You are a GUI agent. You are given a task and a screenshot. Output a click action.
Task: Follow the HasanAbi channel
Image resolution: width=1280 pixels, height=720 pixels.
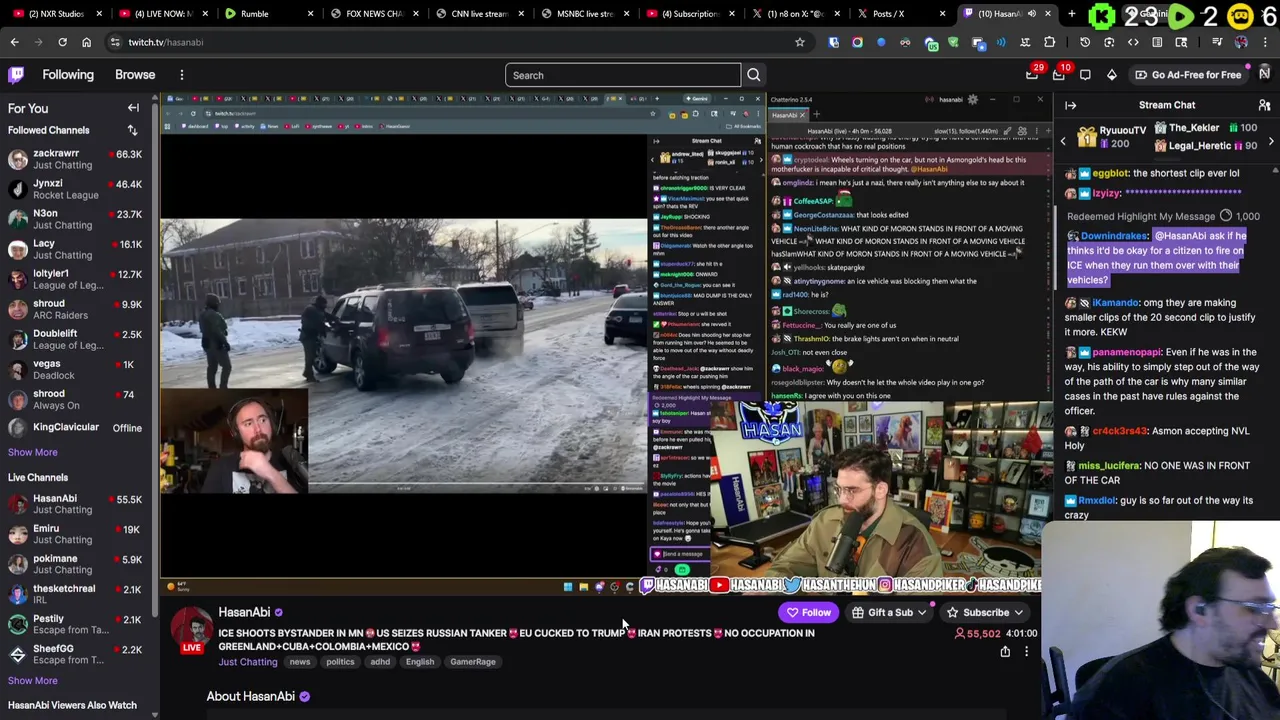(808, 613)
